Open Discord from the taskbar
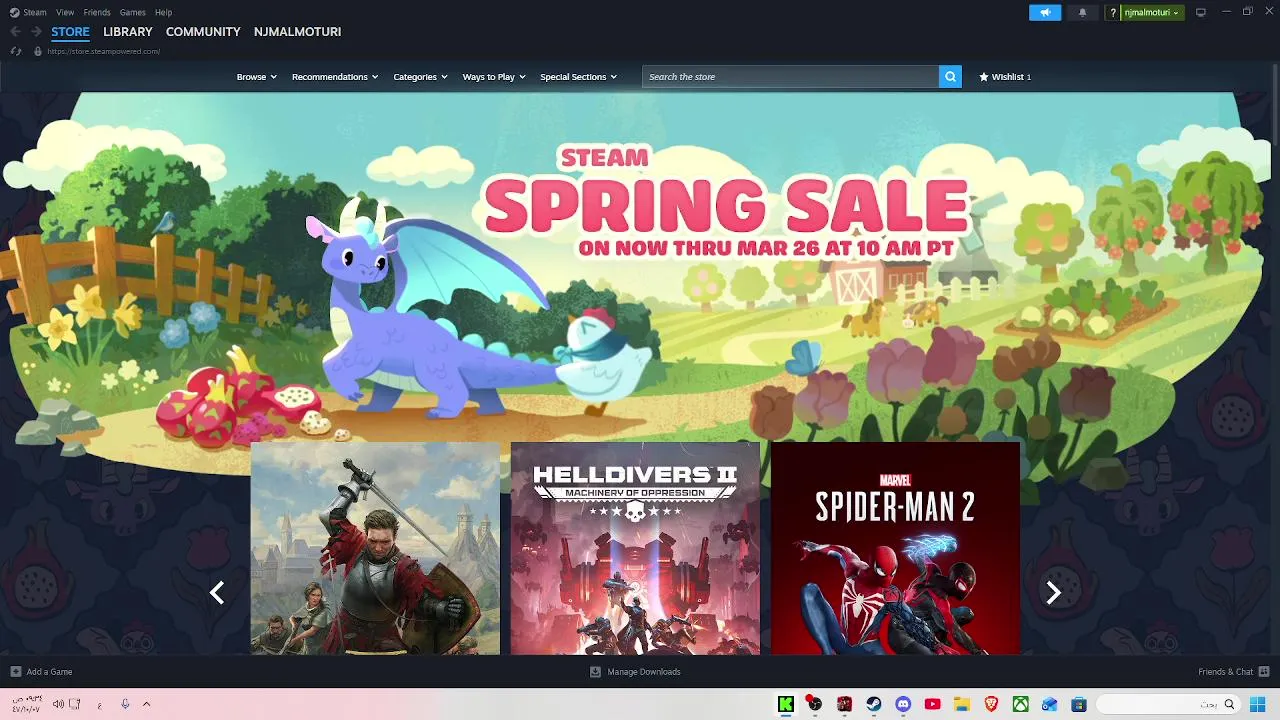The height and width of the screenshot is (720, 1280). pos(903,704)
